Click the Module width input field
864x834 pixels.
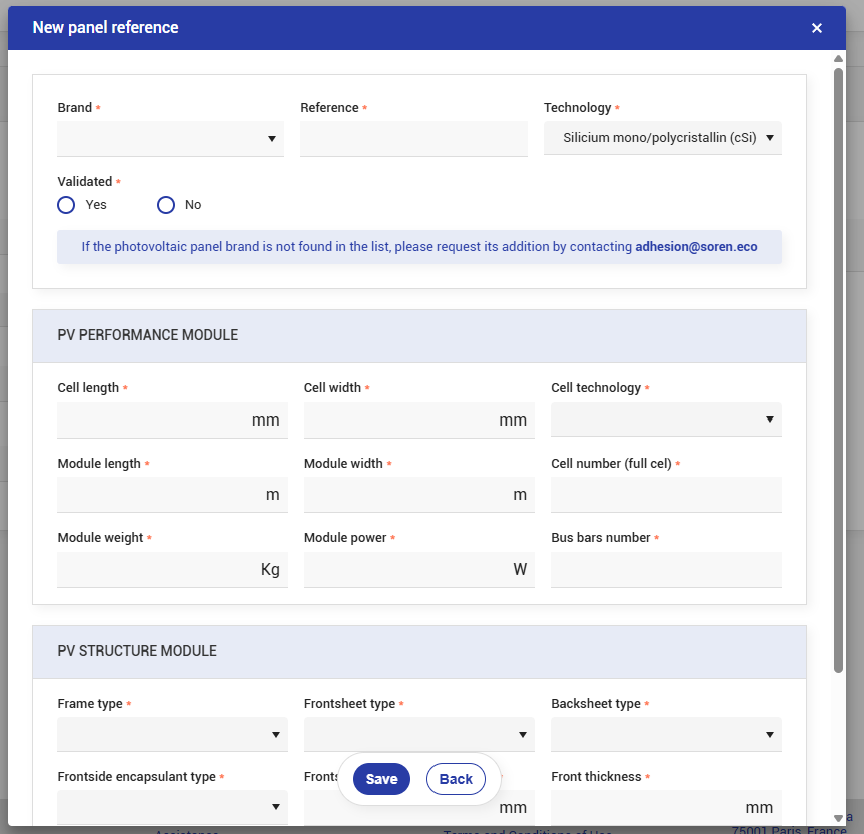406,495
